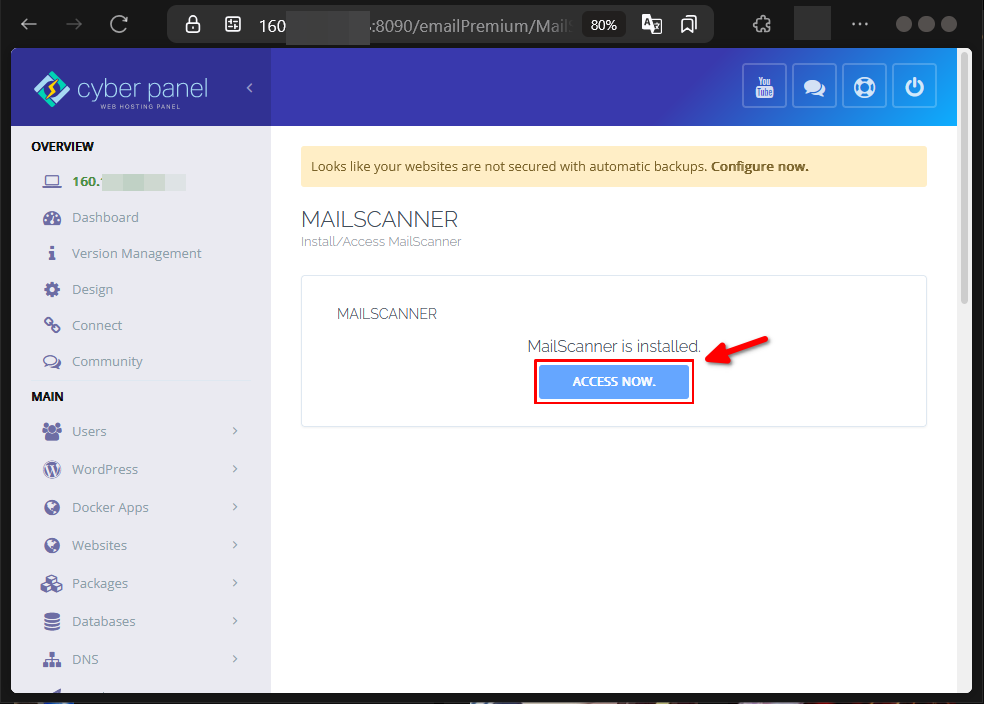Click the WordPress logo icon
Image resolution: width=984 pixels, height=704 pixels.
pyautogui.click(x=52, y=469)
